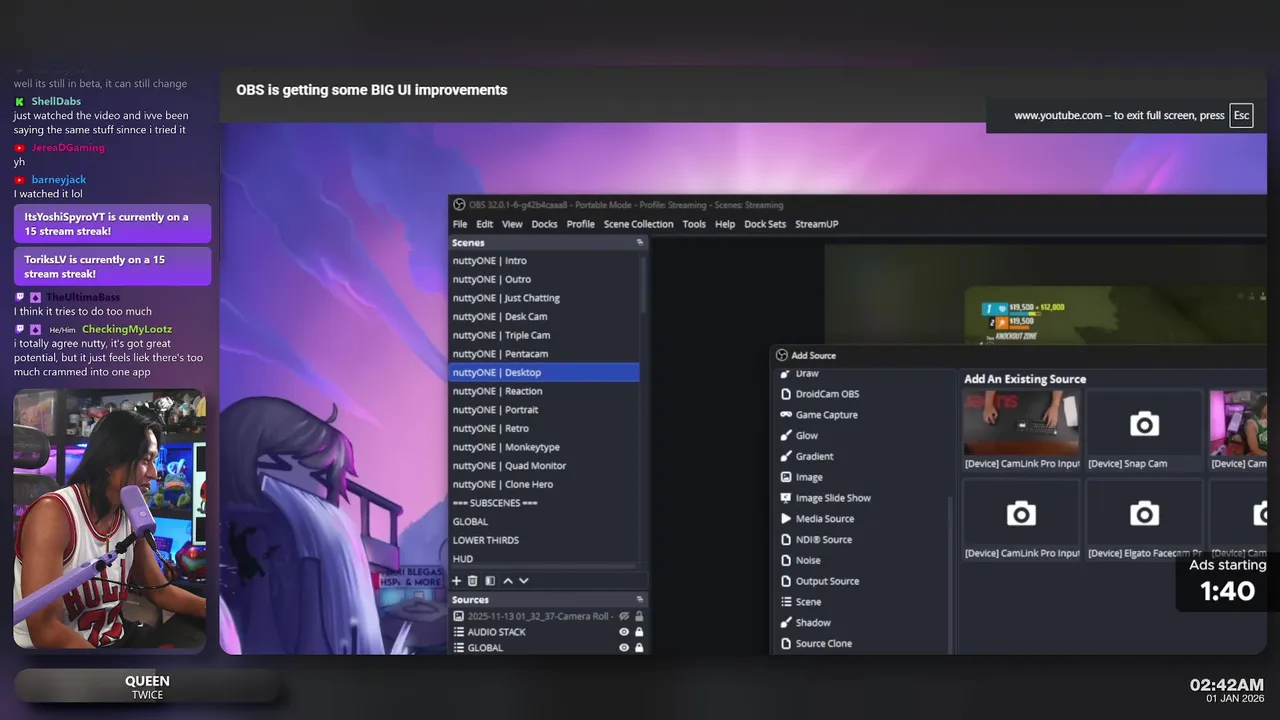Move scene up with the up arrow
1280x720 pixels.
click(x=507, y=581)
